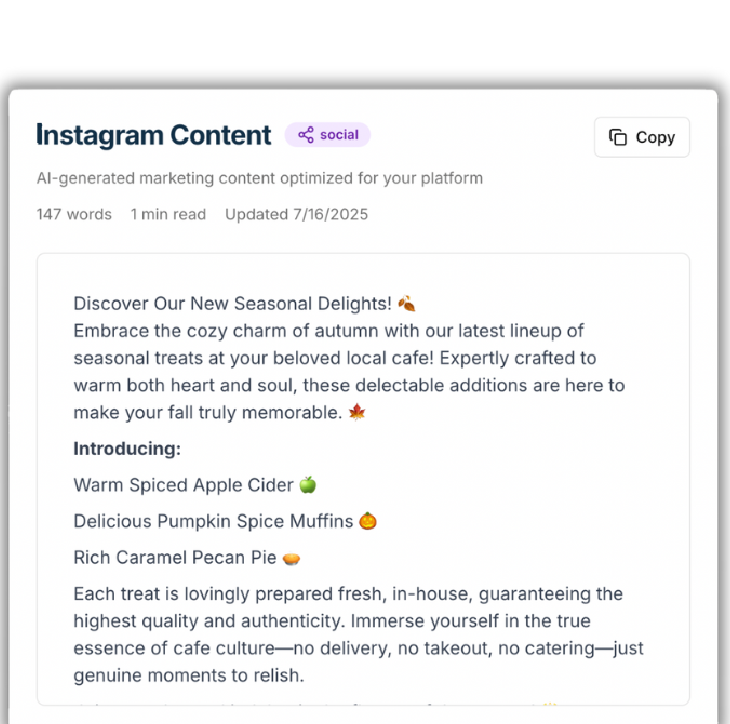Click the green apple emoji
Image resolution: width=730 pixels, height=724 pixels.
click(308, 485)
